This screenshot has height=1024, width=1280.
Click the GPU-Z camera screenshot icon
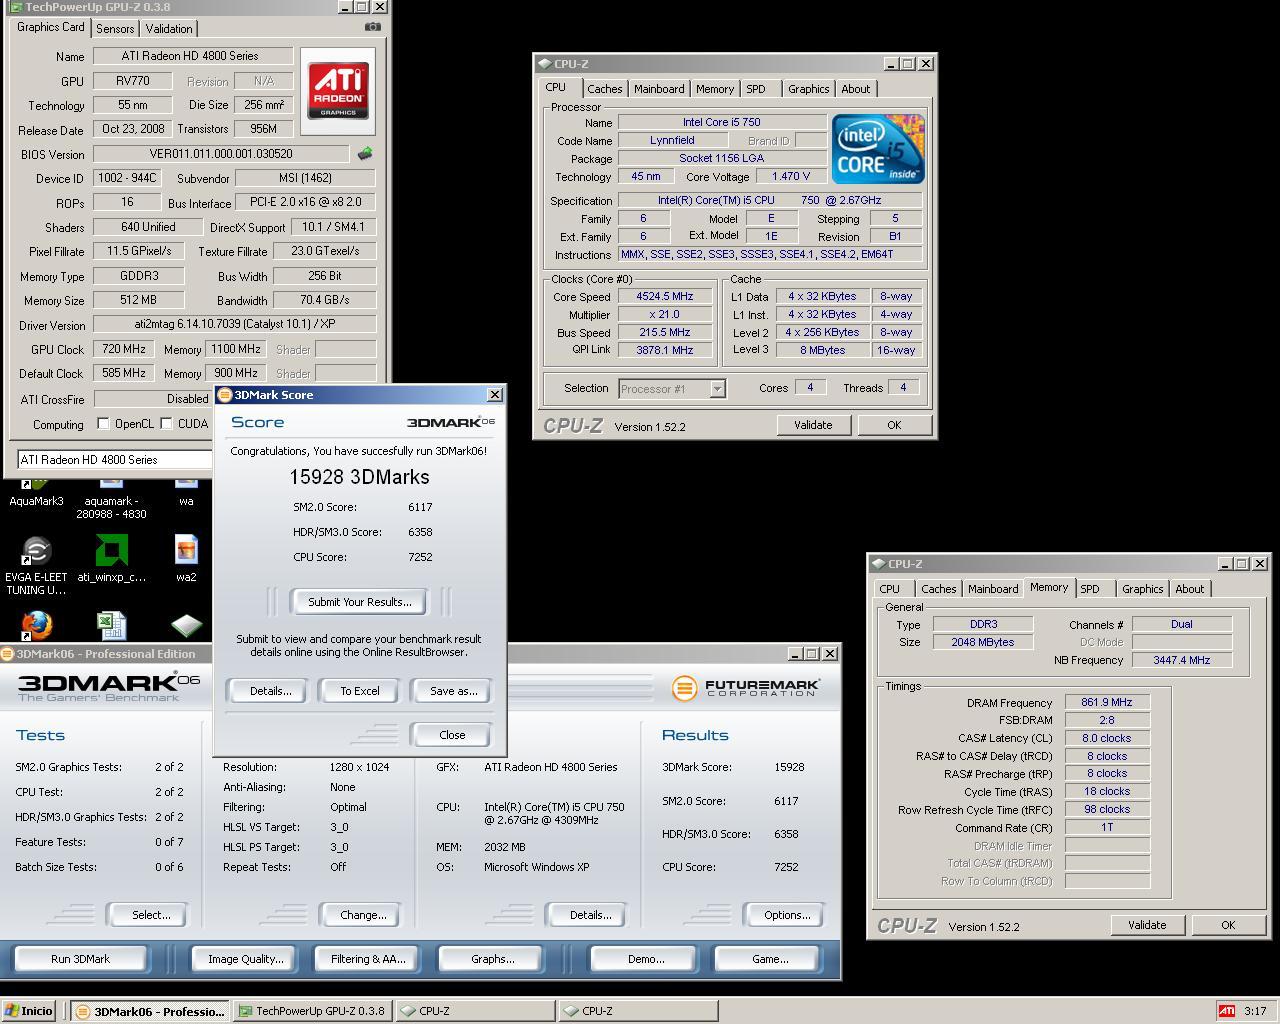click(372, 27)
